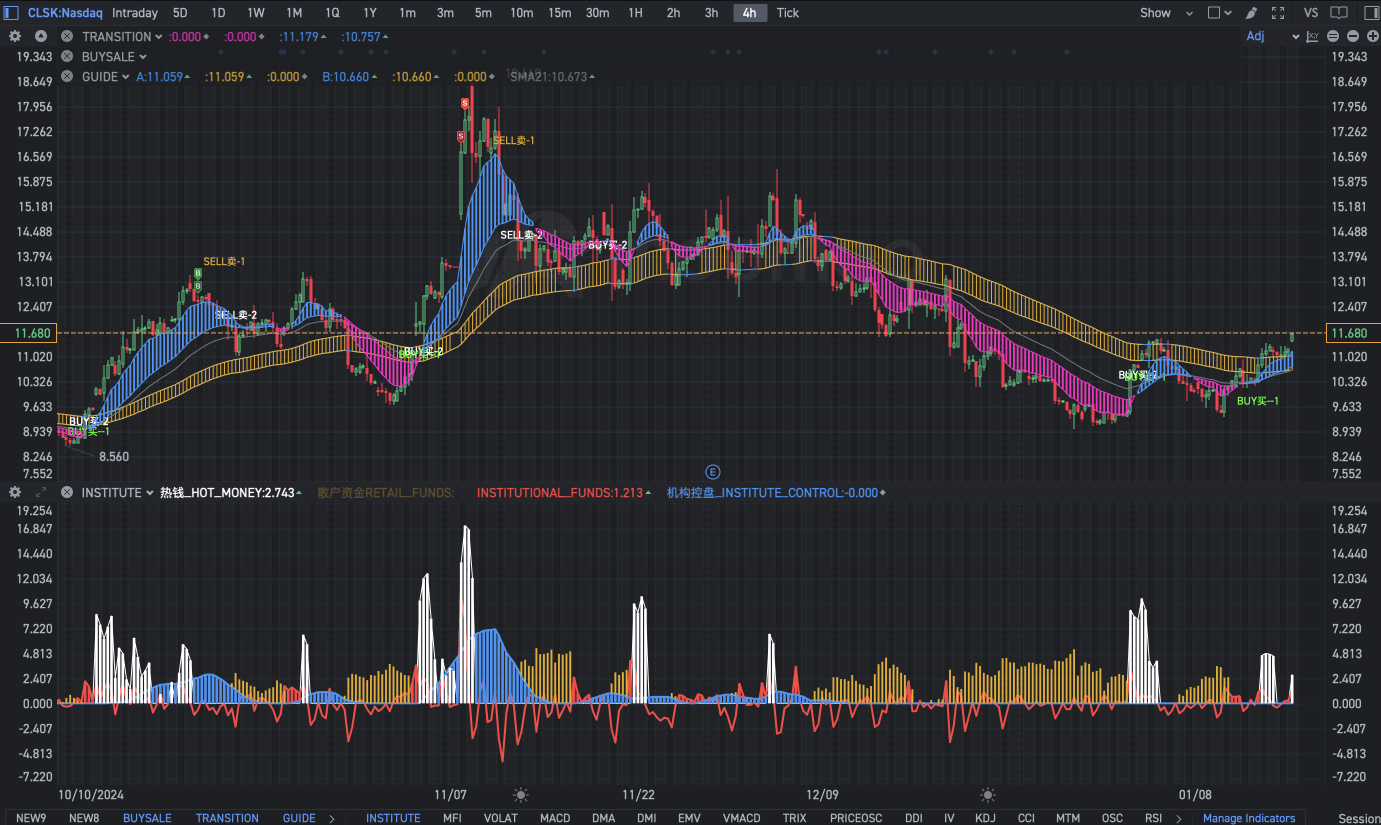Show more main indicators arrow
Image resolution: width=1381 pixels, height=825 pixels.
click(x=331, y=818)
